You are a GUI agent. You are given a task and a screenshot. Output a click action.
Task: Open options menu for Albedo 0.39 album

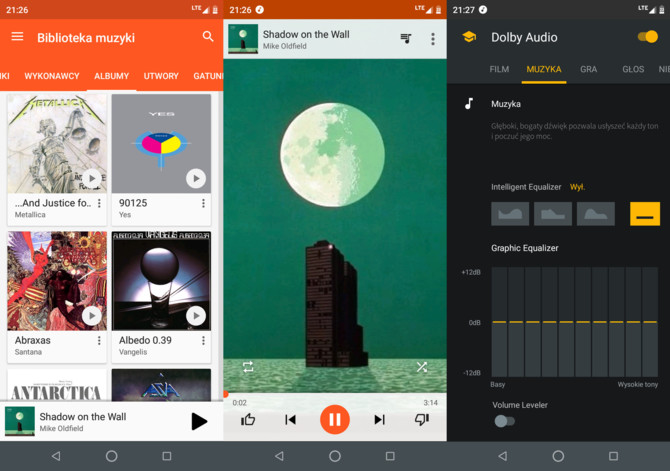[203, 340]
